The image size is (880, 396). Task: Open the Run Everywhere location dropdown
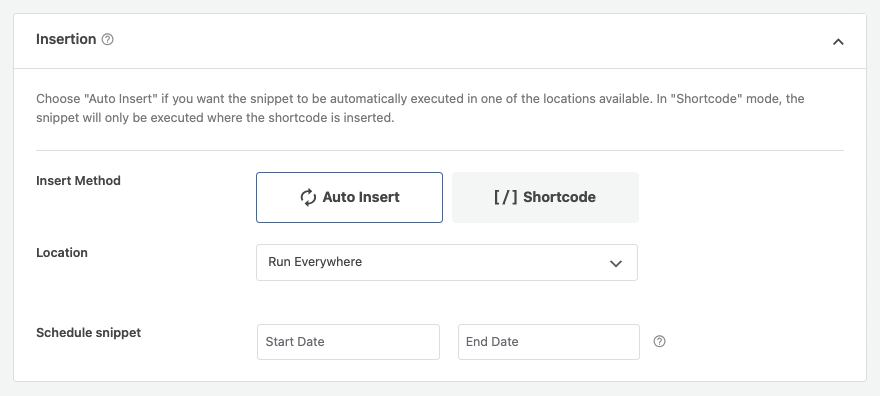click(x=447, y=263)
